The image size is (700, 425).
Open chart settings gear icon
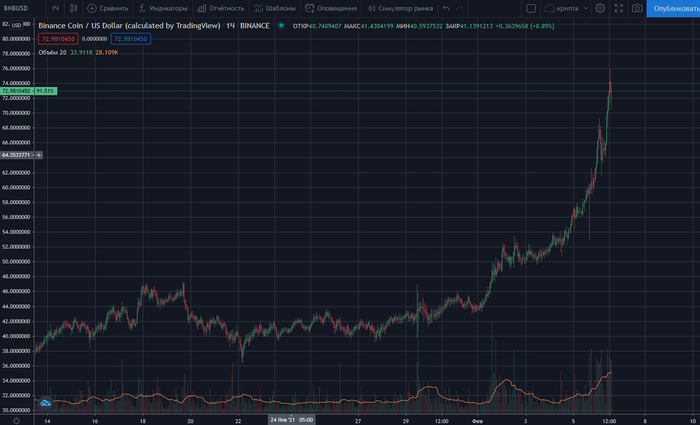(x=600, y=8)
